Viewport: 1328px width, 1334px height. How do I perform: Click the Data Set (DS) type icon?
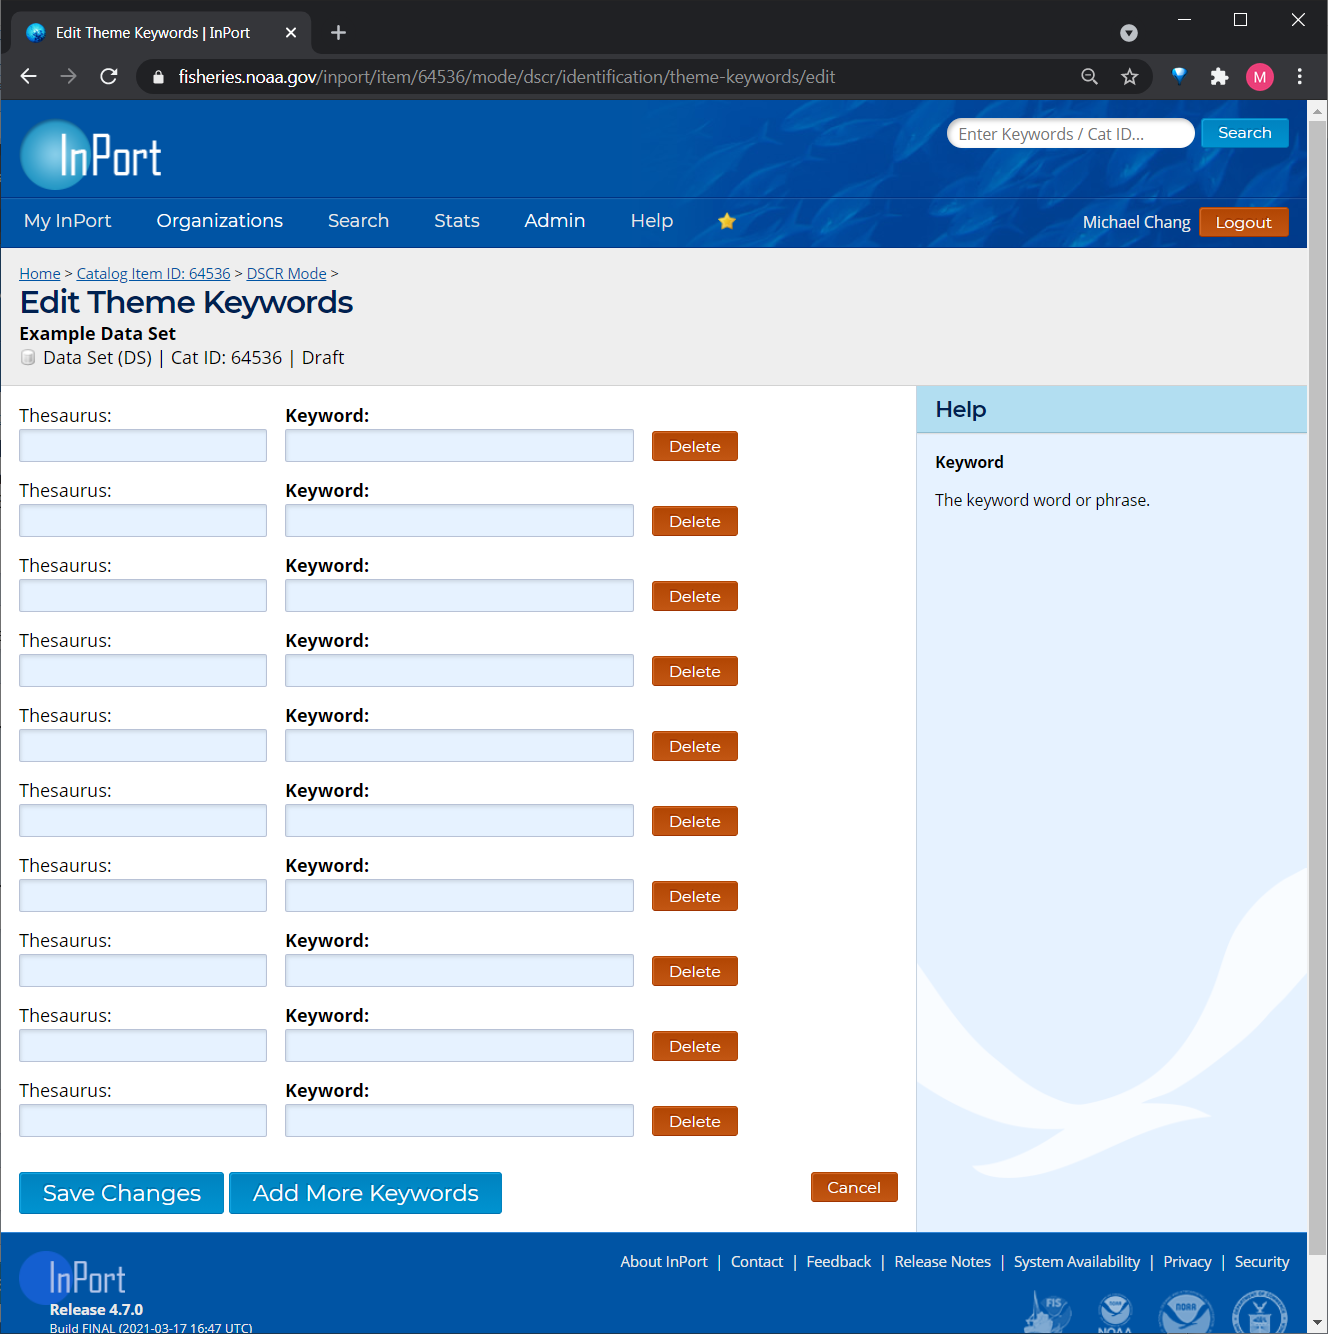click(28, 357)
